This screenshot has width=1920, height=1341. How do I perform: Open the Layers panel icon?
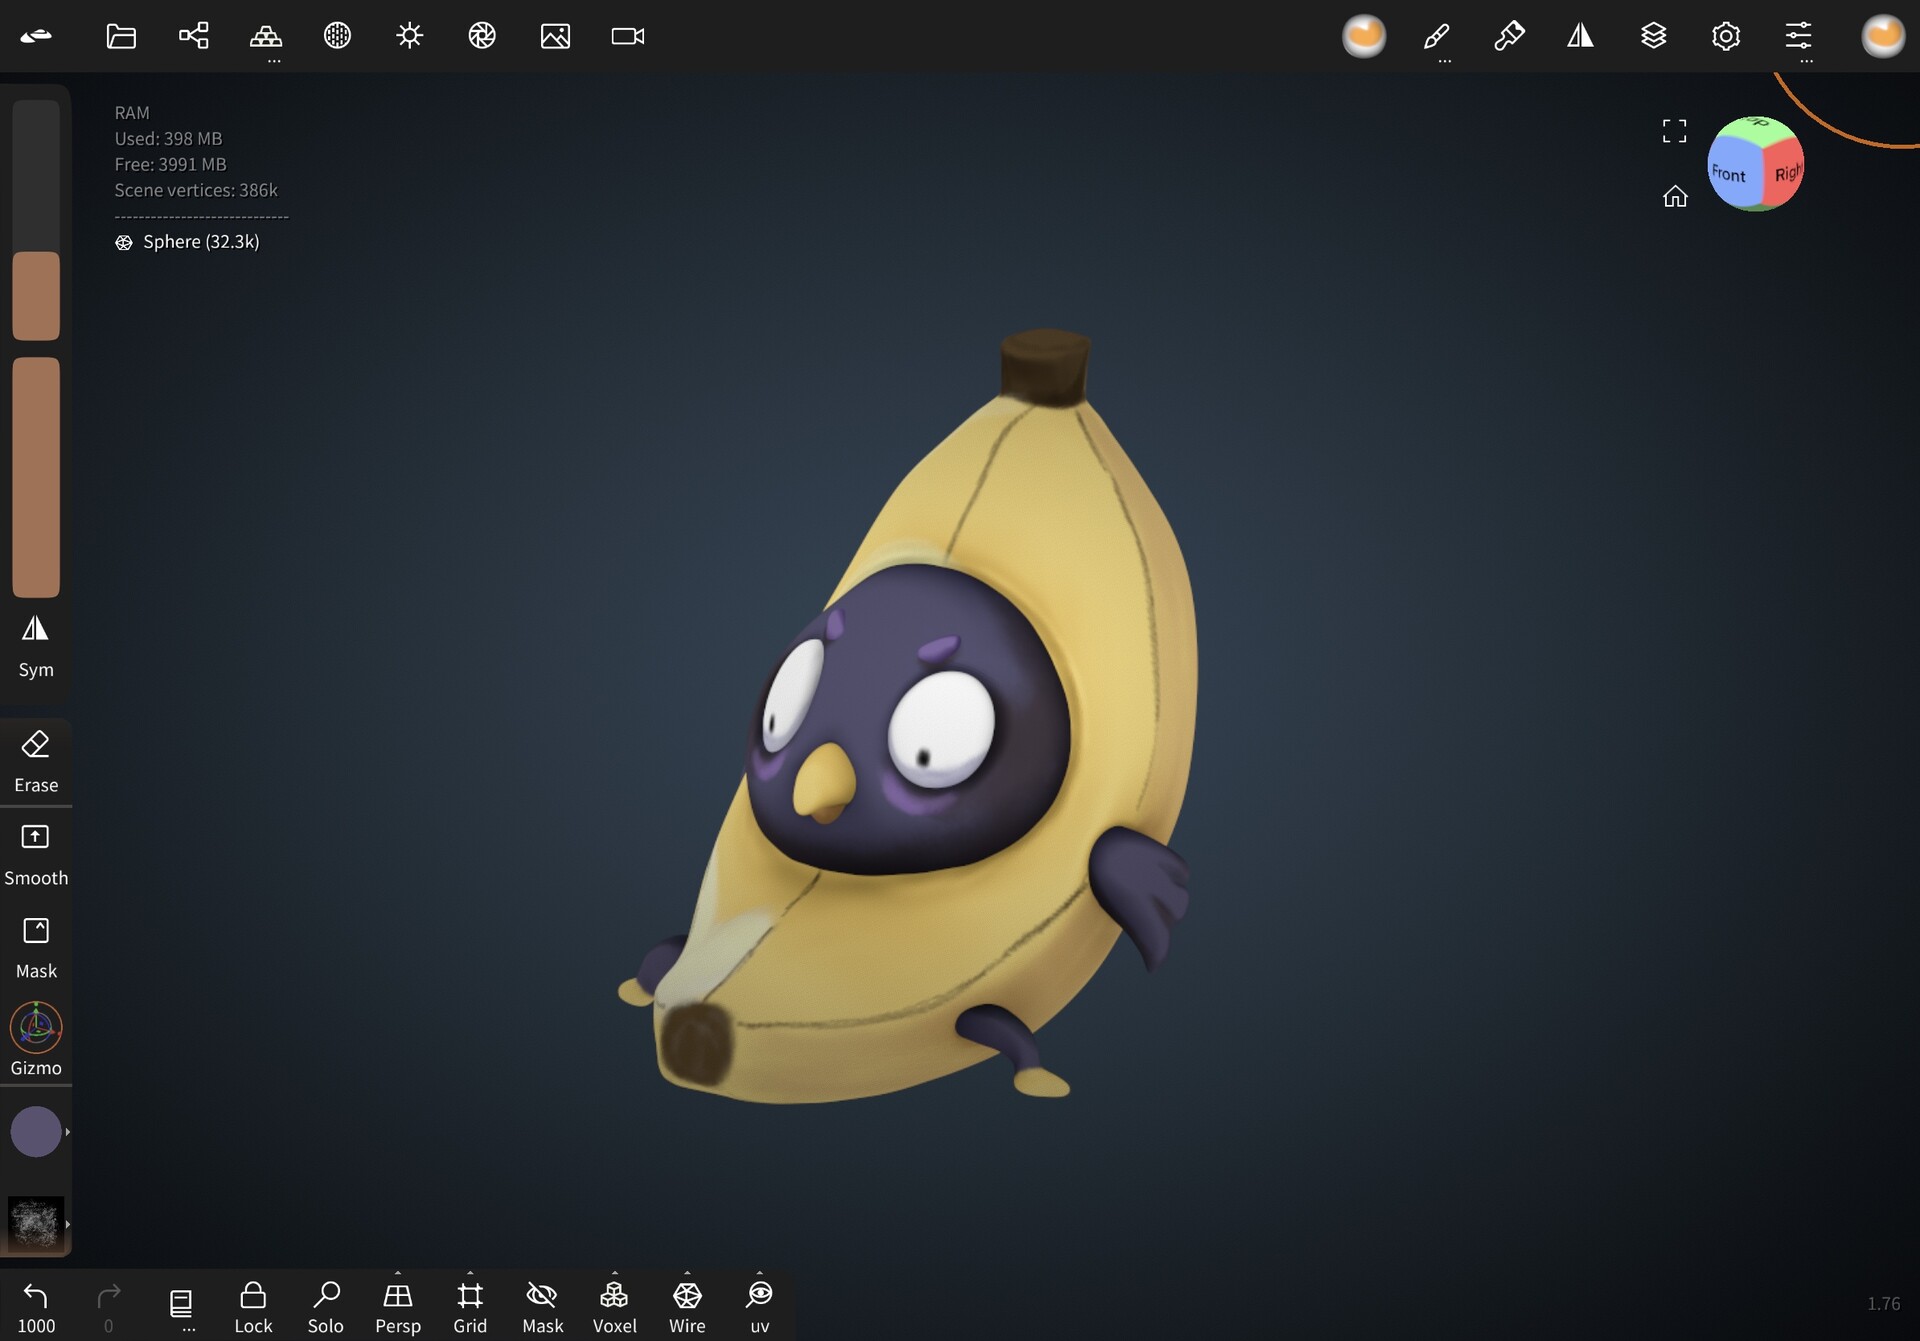(x=1653, y=36)
